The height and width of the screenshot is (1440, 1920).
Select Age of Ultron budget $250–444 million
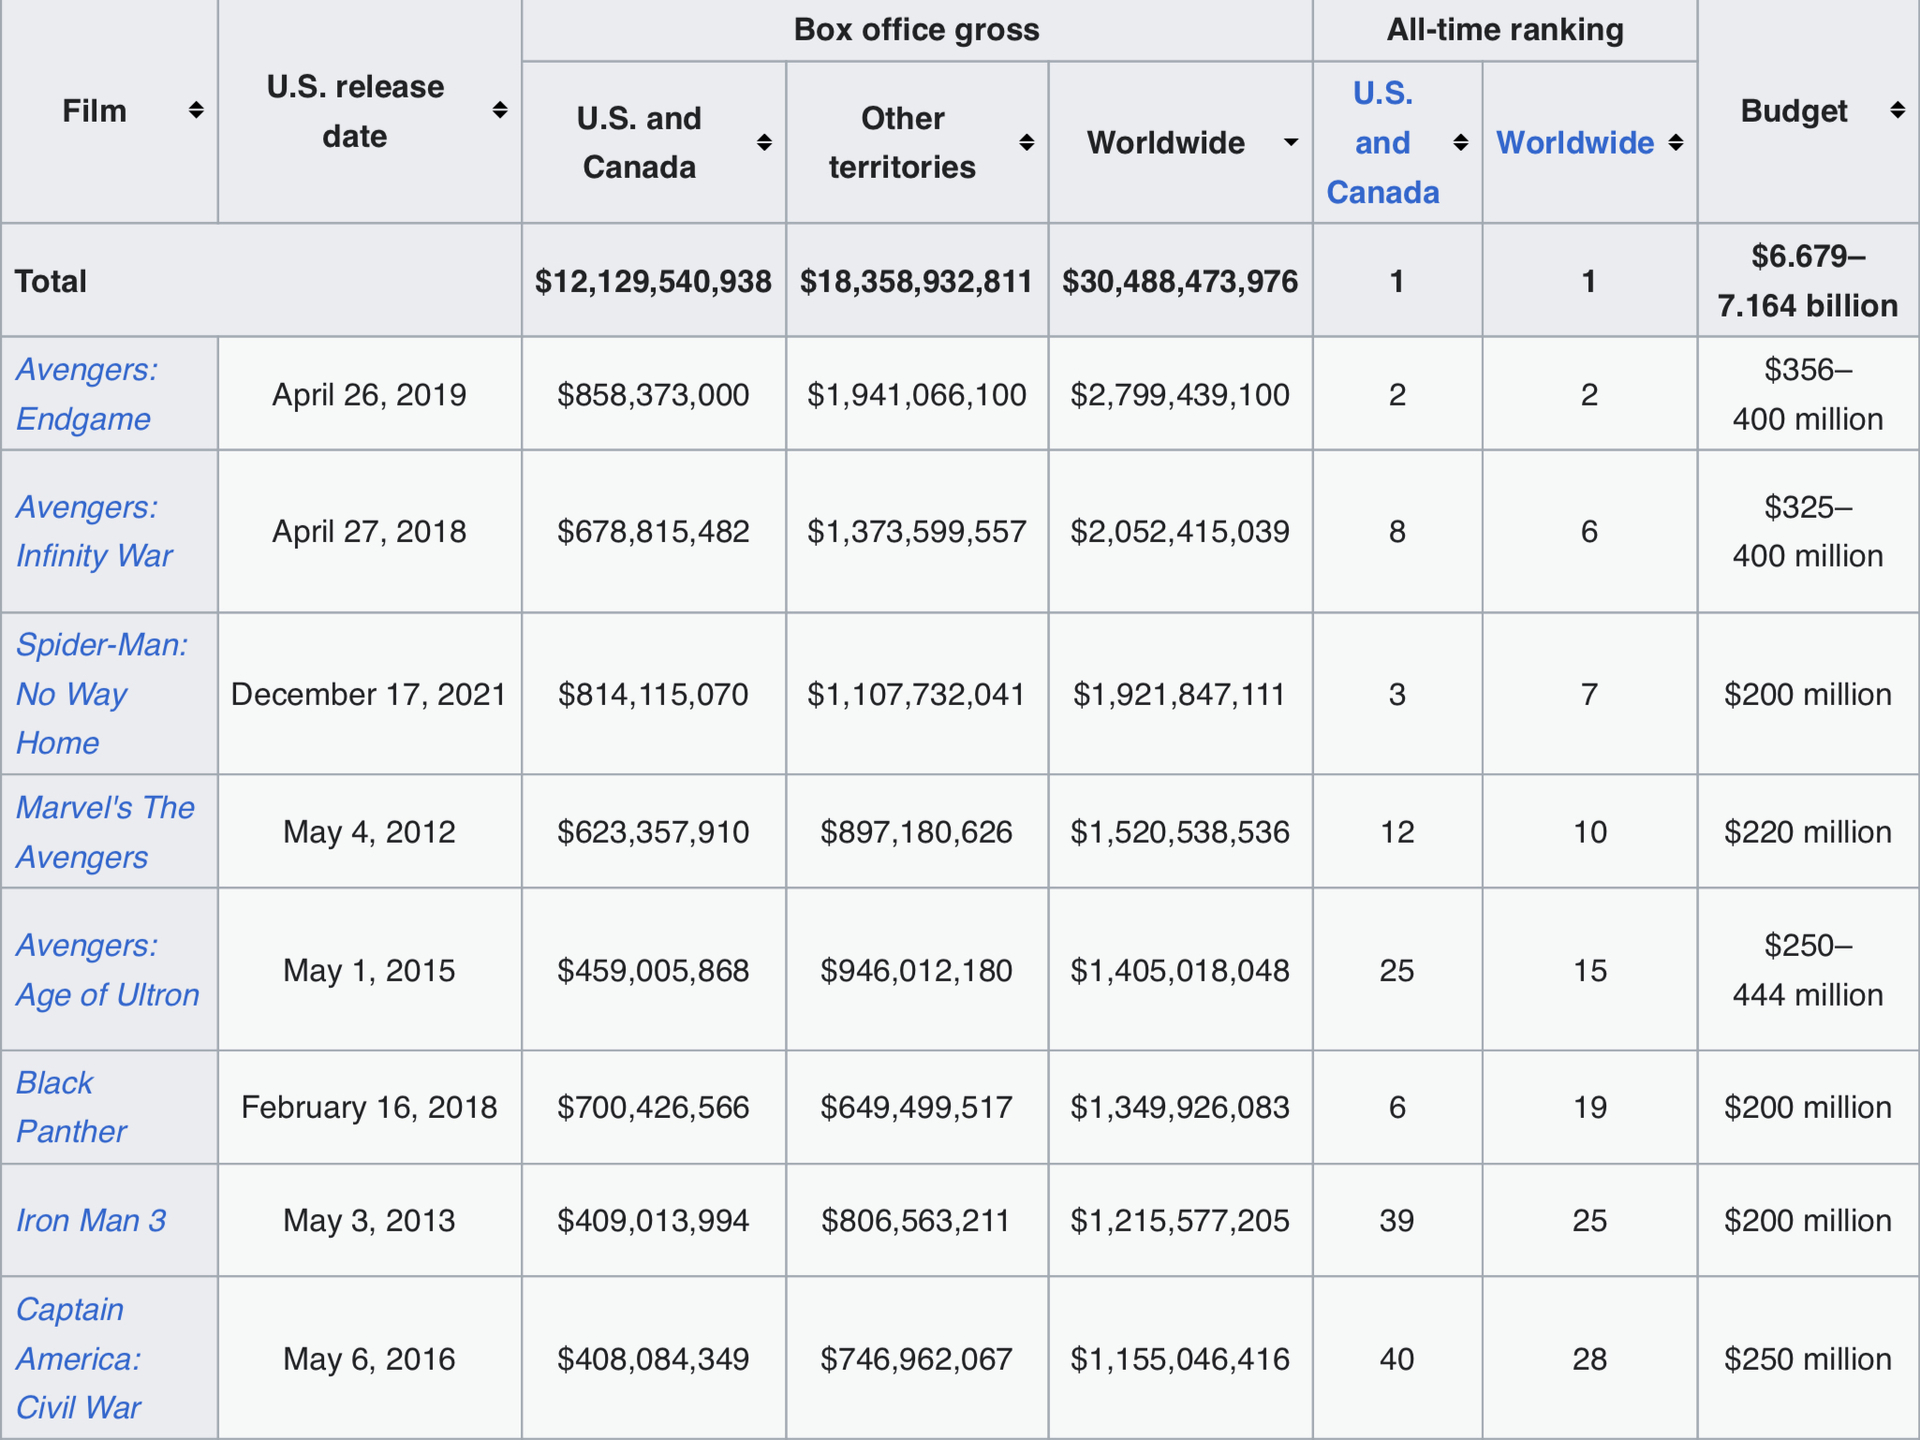1808,970
